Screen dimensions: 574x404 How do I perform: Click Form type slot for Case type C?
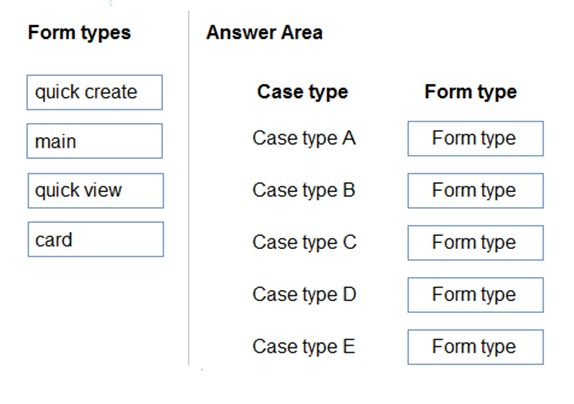[x=476, y=243]
